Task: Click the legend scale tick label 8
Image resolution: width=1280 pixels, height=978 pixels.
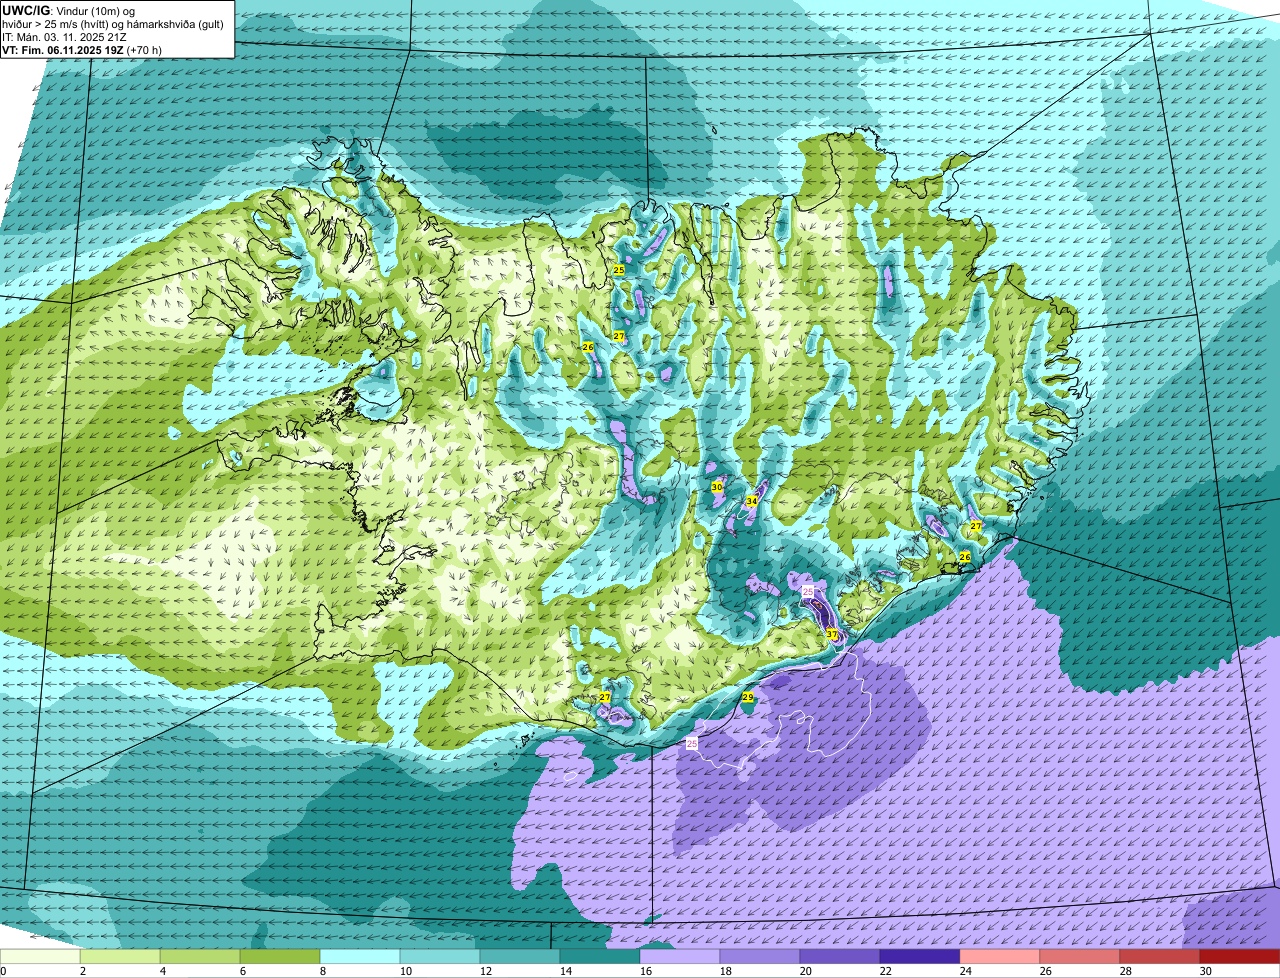Action: click(322, 971)
